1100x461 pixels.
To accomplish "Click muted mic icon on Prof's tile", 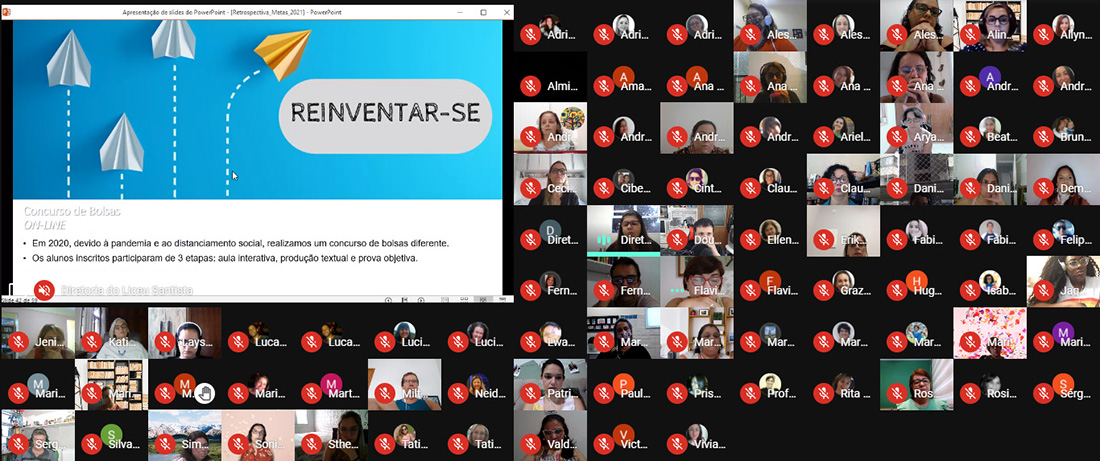I will click(750, 393).
